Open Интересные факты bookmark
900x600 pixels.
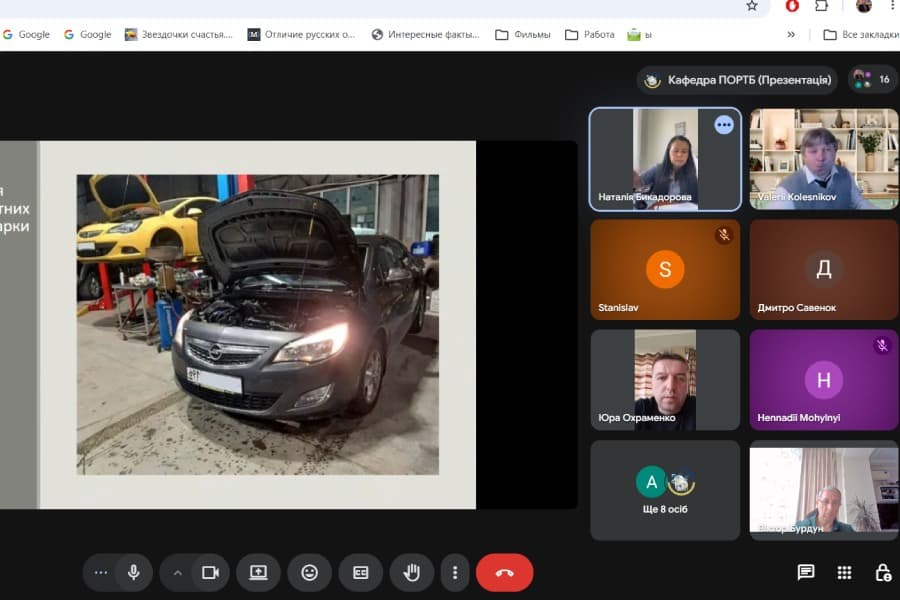(x=425, y=34)
